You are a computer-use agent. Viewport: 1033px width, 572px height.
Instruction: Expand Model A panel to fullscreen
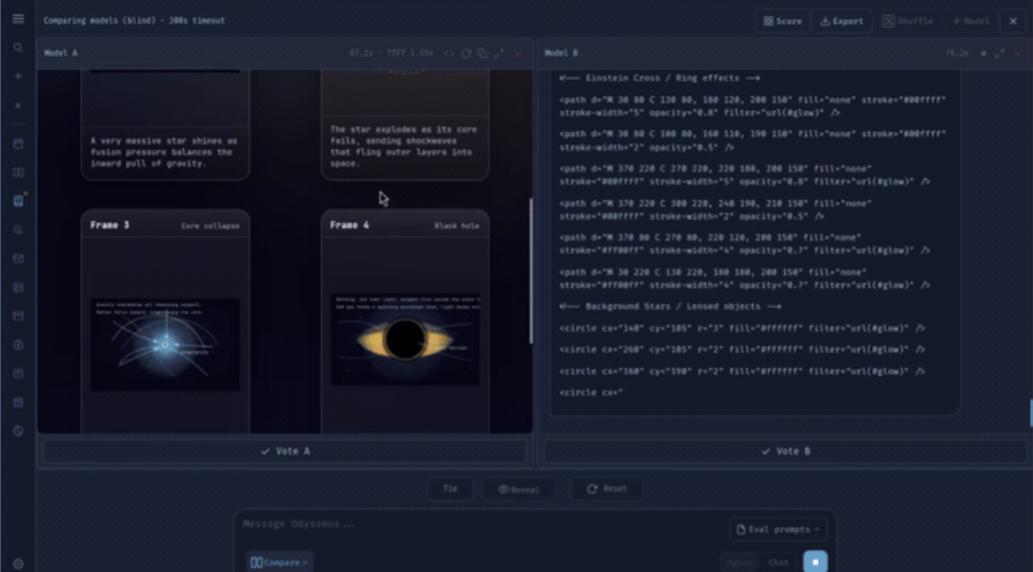click(x=499, y=53)
